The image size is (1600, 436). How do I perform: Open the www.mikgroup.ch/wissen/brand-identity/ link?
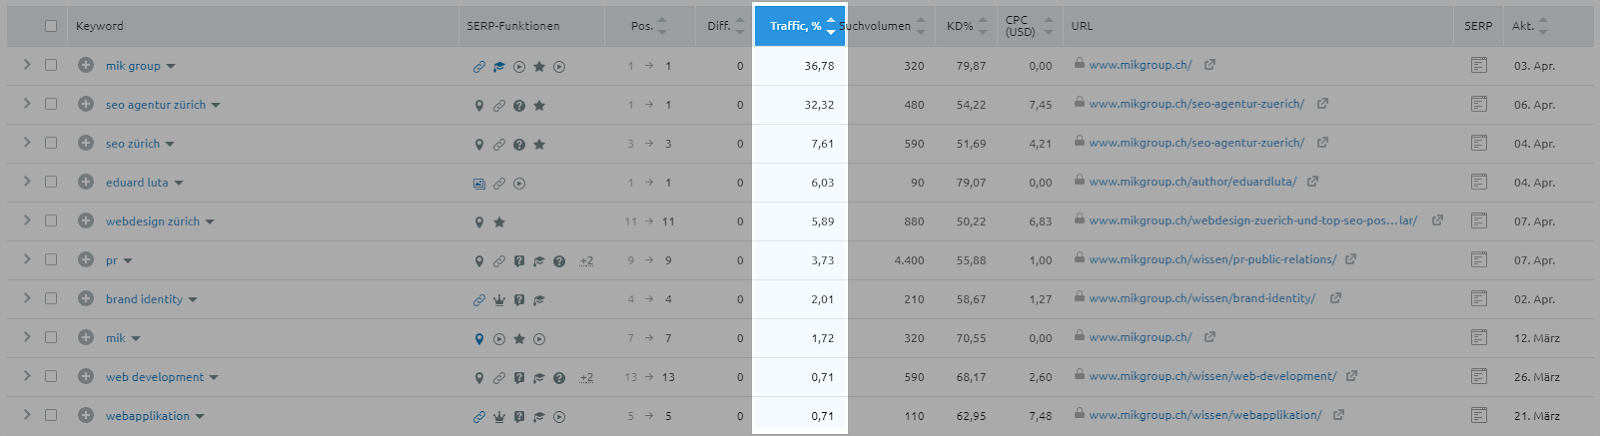pos(1202,298)
